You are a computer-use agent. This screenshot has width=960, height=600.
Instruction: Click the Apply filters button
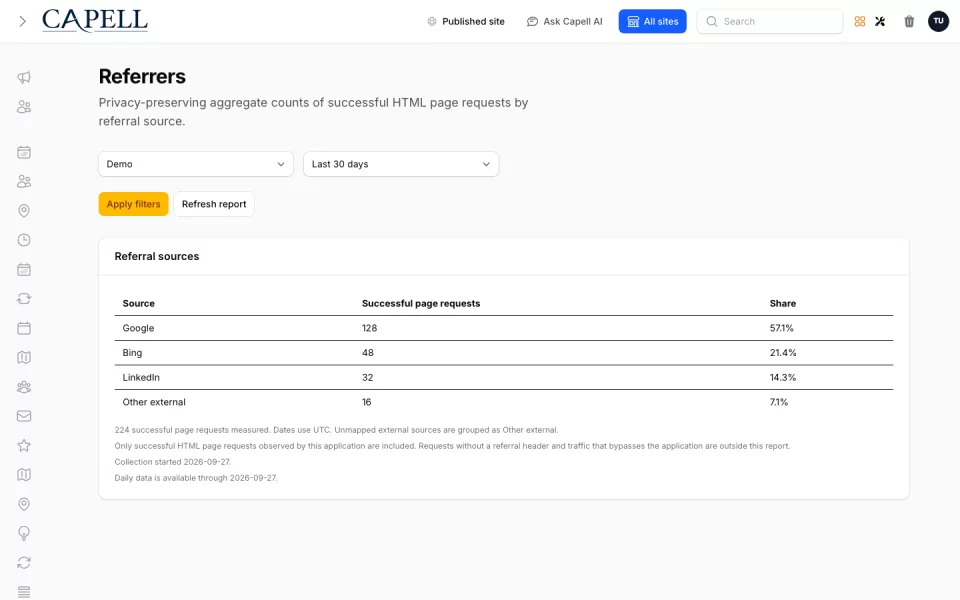tap(133, 204)
